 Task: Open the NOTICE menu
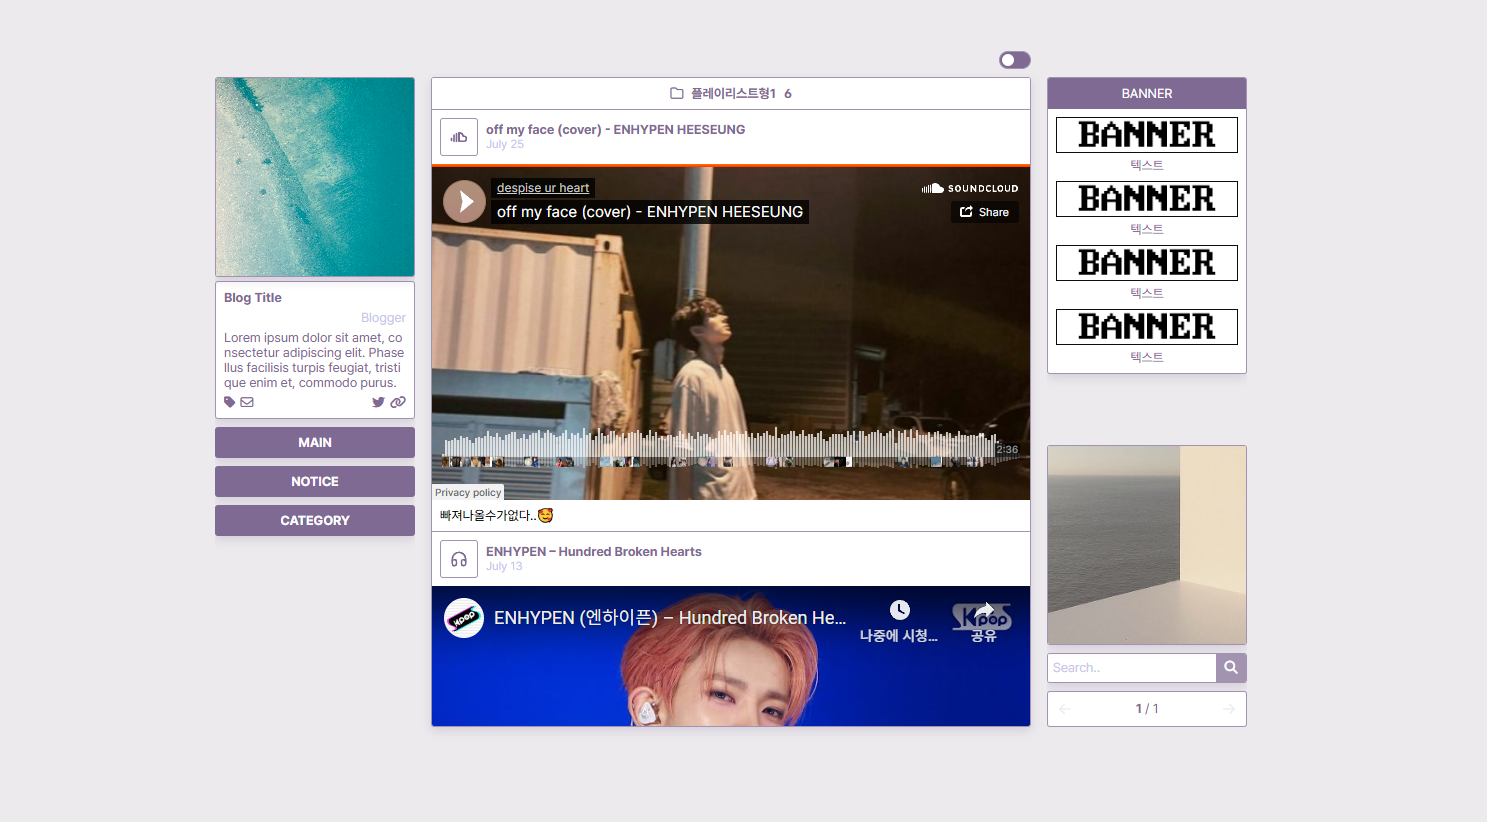tap(315, 481)
